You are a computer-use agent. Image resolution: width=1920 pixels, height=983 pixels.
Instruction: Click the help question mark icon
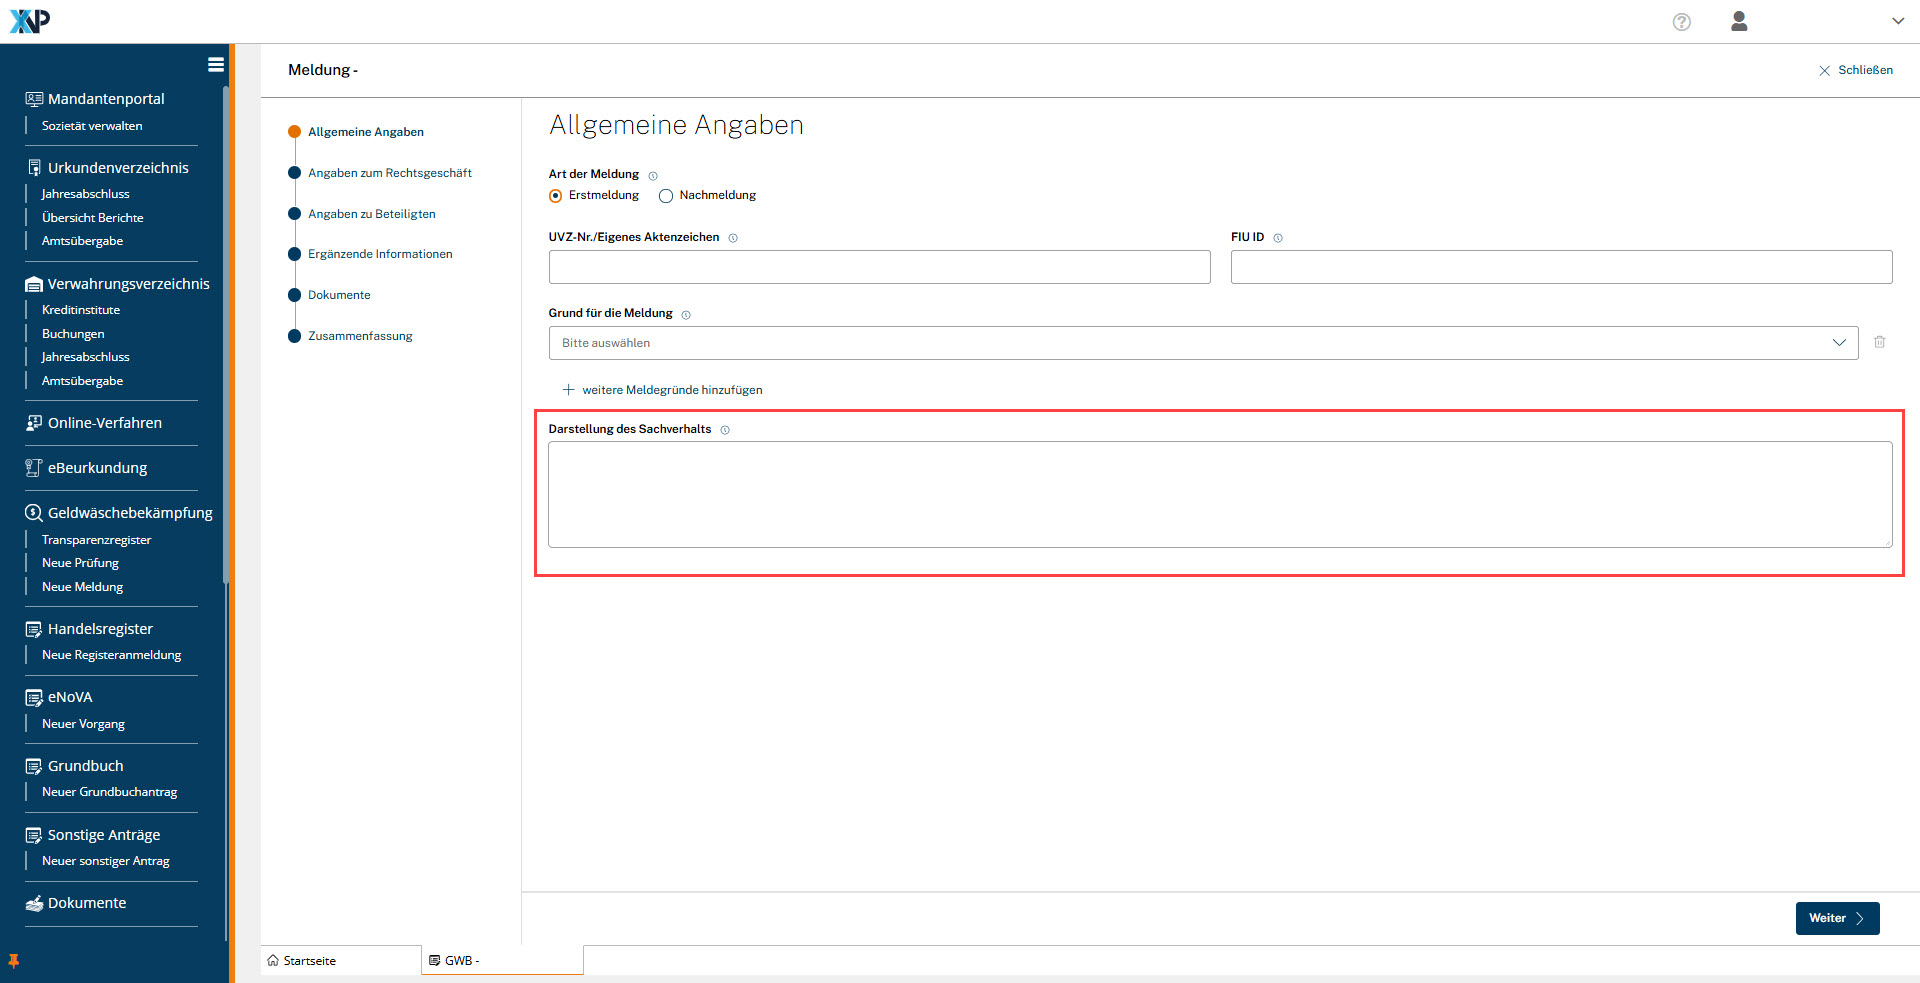1682,22
